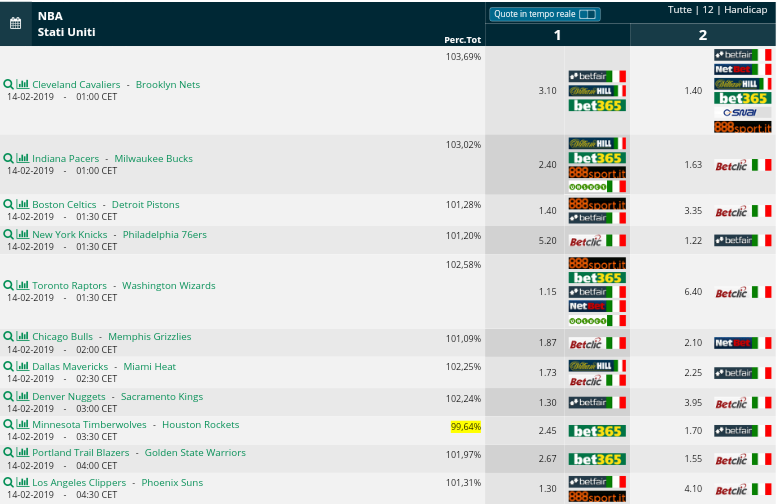This screenshot has height=504, width=778.
Task: Click the magnifier icon for Denver Nuggets match
Action: coord(8,396)
